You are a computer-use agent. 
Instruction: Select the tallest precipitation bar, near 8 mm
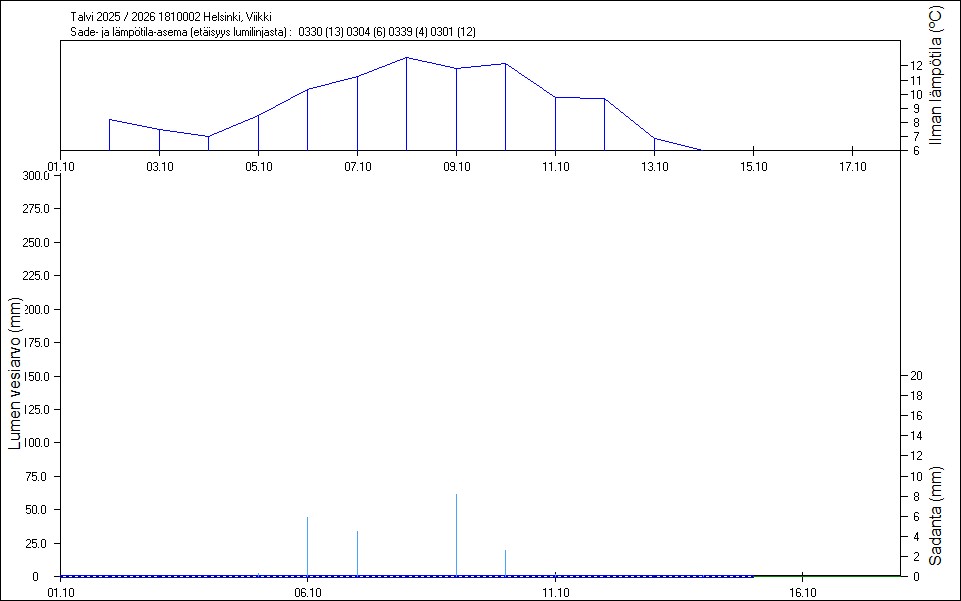456,535
